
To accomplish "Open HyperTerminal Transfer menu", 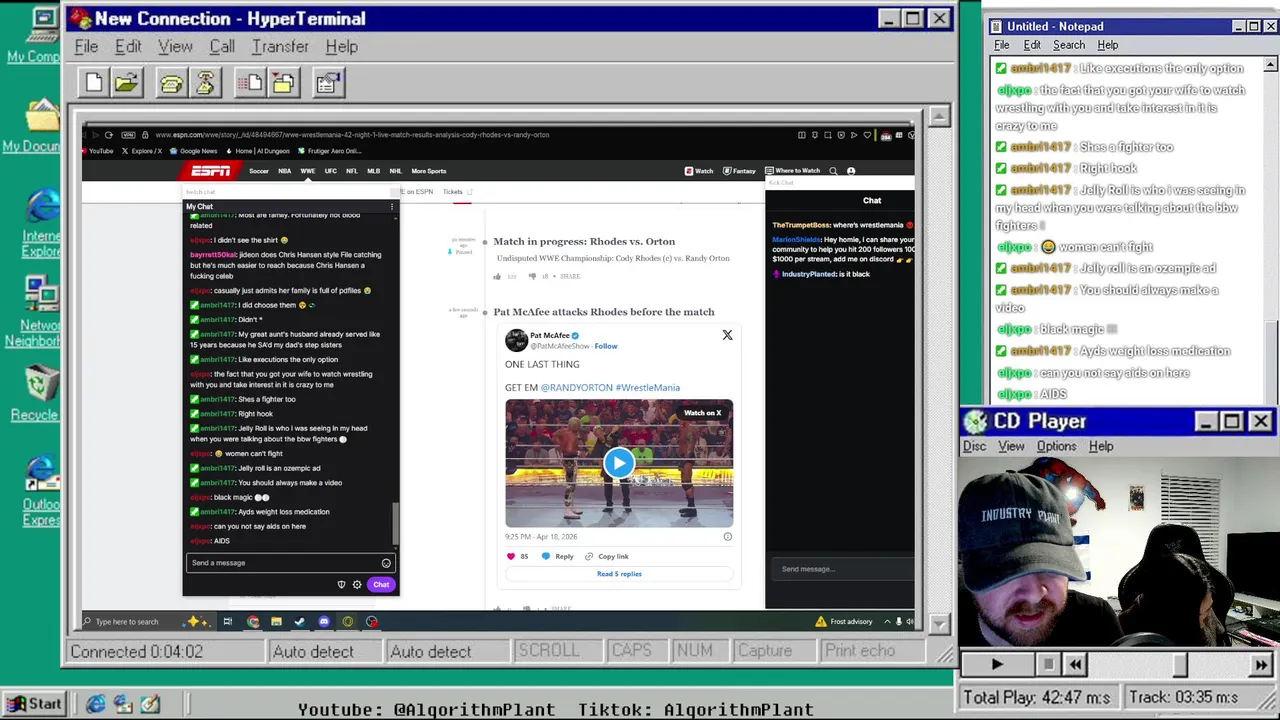I will point(280,47).
